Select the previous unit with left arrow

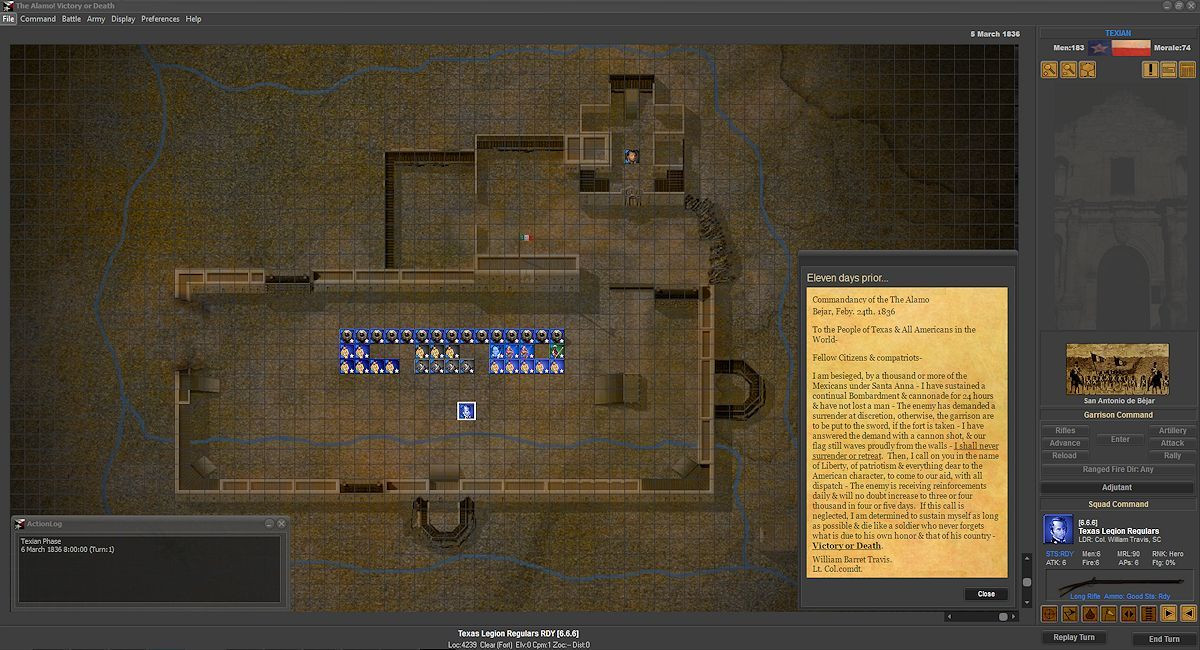click(x=1188, y=613)
